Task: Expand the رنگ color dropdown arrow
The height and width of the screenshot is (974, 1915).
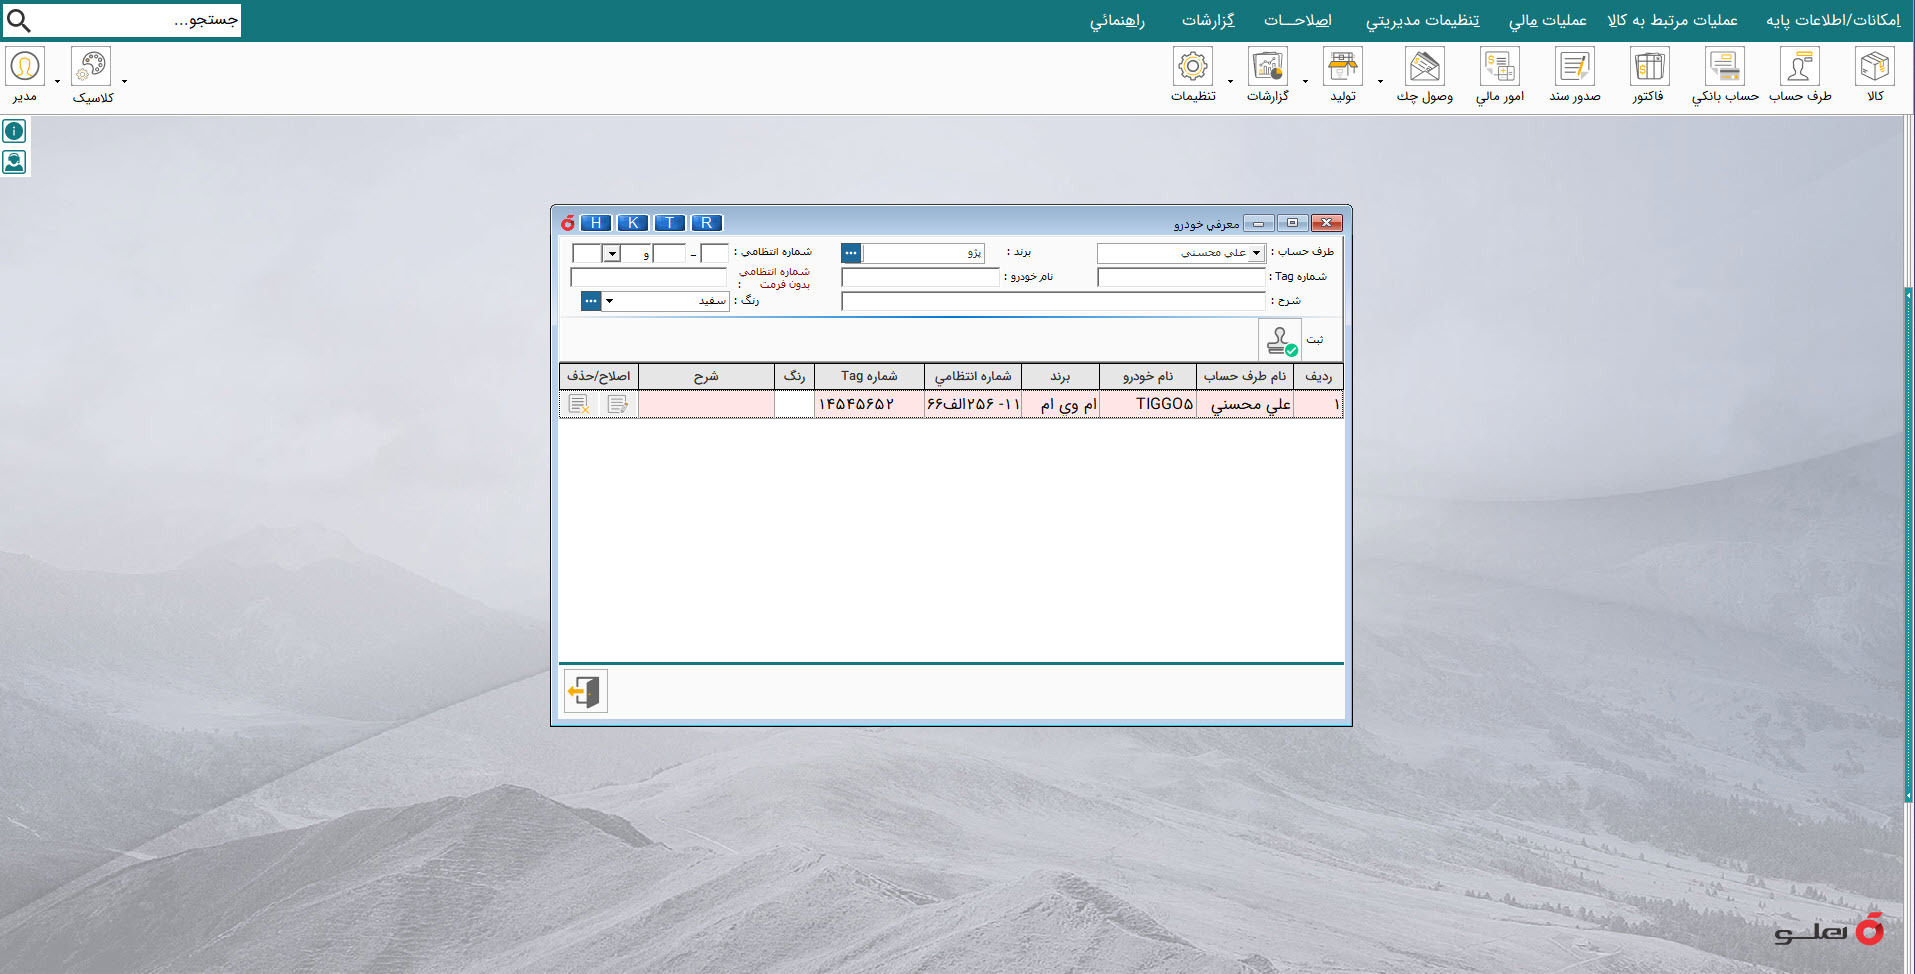Action: pyautogui.click(x=609, y=301)
